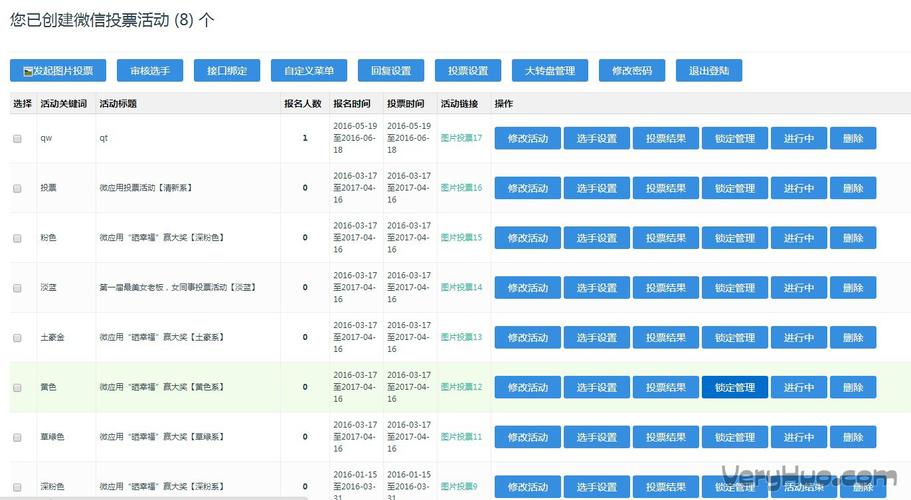The width and height of the screenshot is (911, 500).
Task: Click 进行中 for 粉色 row
Action: (x=799, y=238)
